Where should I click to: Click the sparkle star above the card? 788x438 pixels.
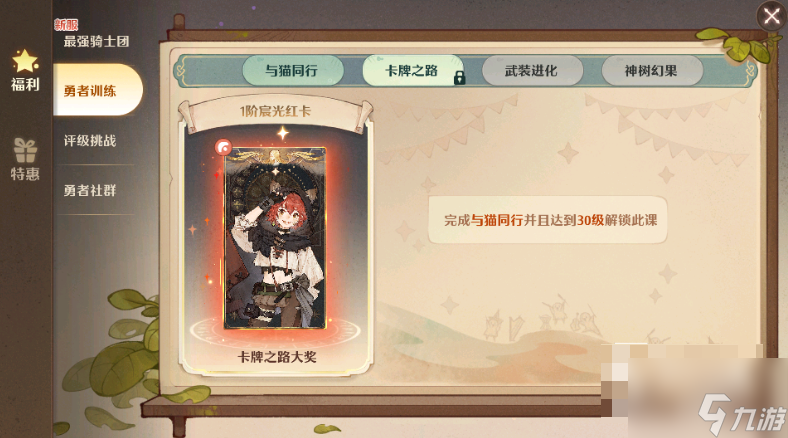click(x=283, y=133)
